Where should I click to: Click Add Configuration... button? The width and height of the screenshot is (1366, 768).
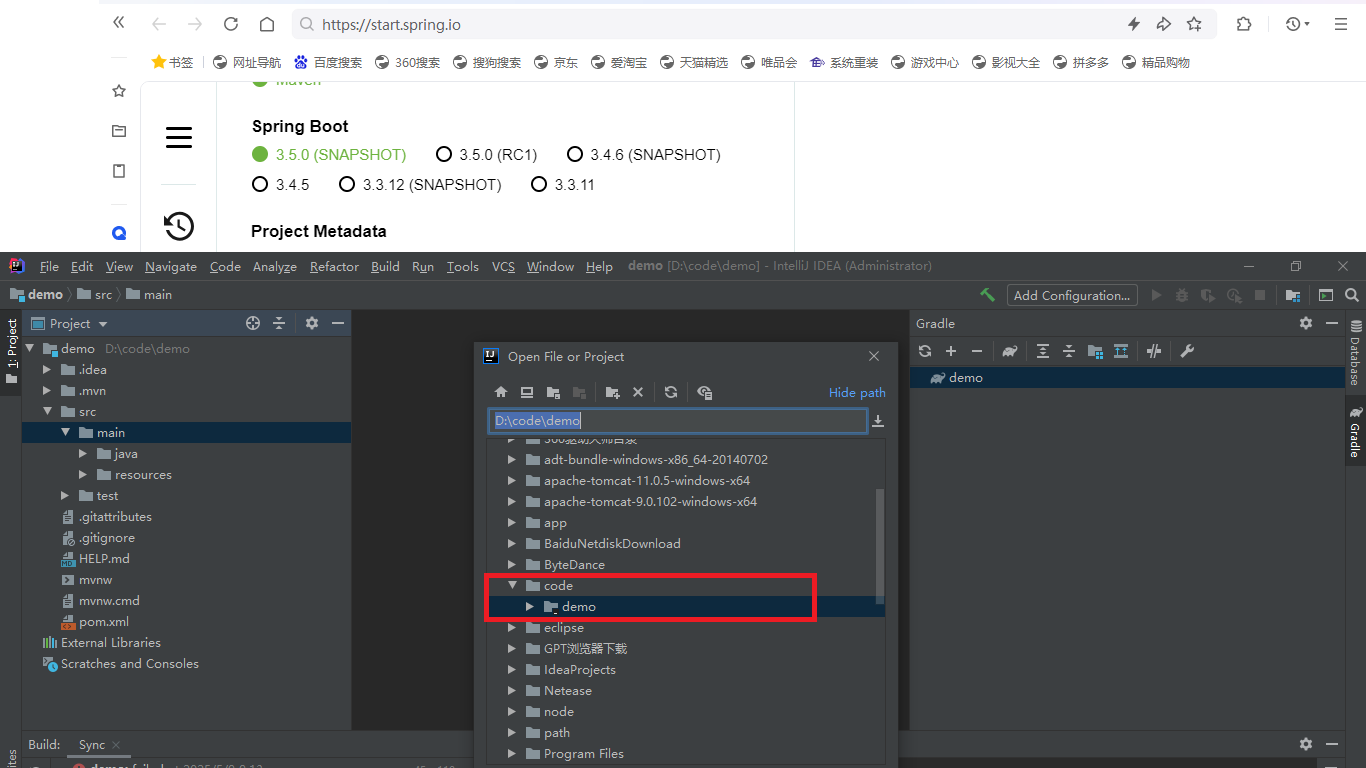pos(1072,295)
